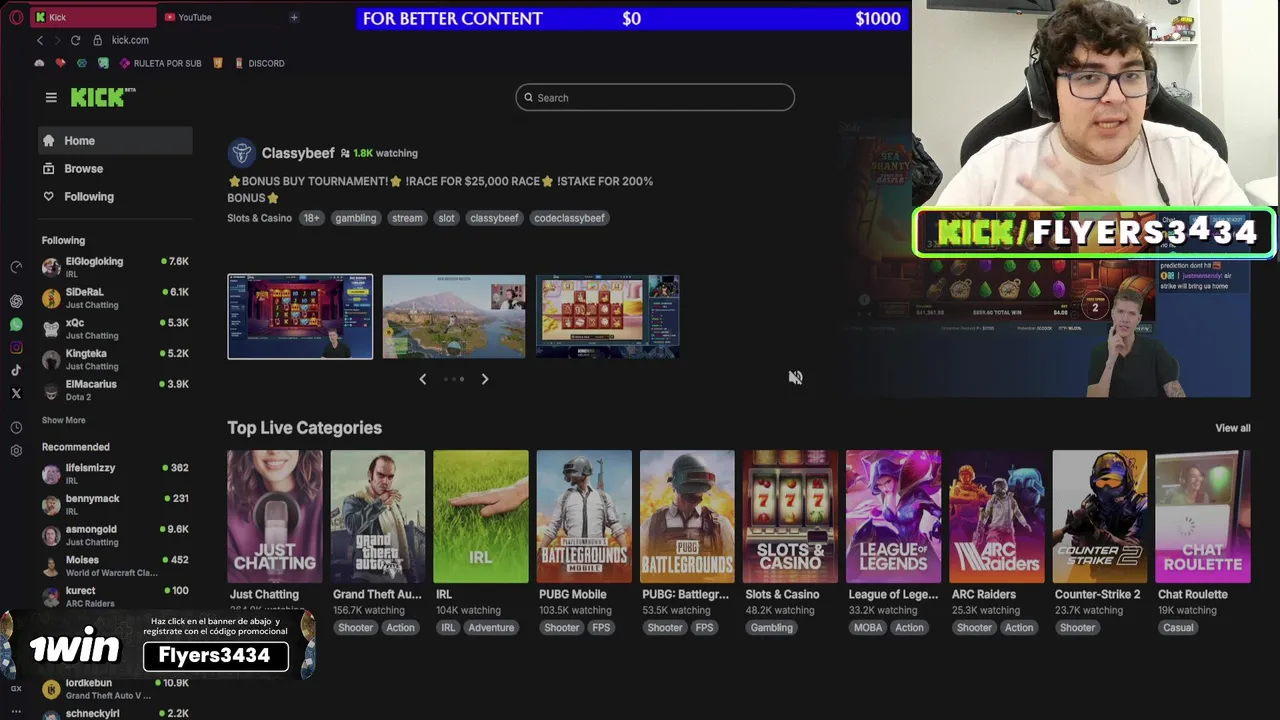1280x720 pixels.
Task: Focus the Kick search box
Action: click(655, 97)
